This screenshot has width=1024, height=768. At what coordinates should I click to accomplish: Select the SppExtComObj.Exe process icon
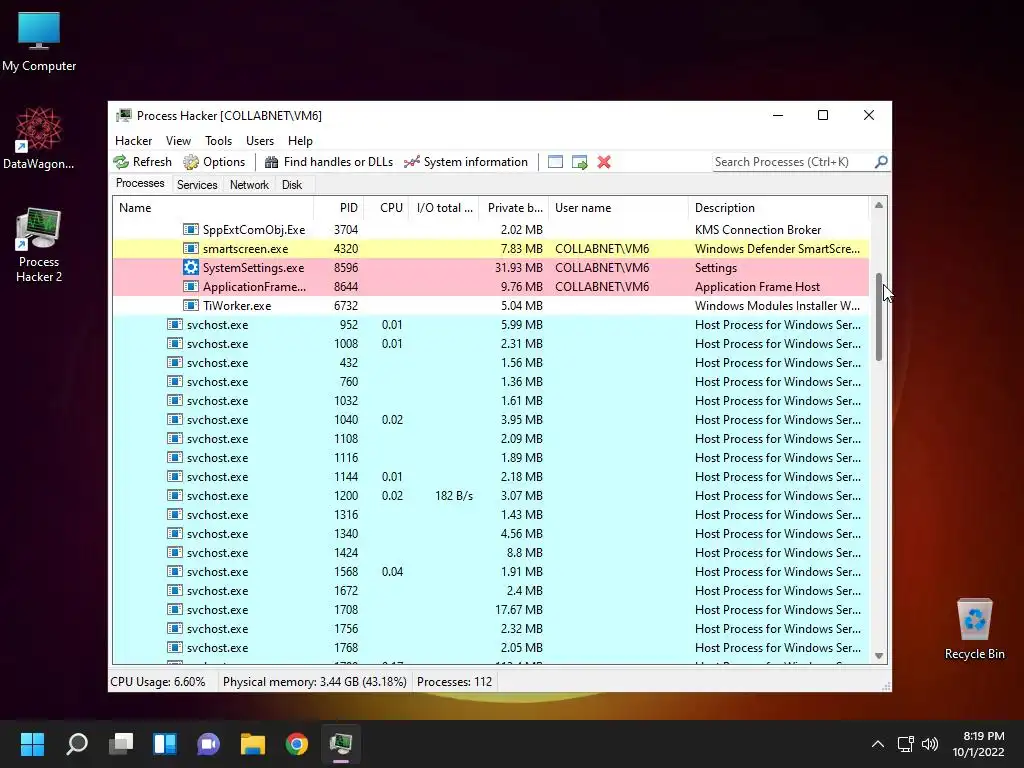point(191,230)
